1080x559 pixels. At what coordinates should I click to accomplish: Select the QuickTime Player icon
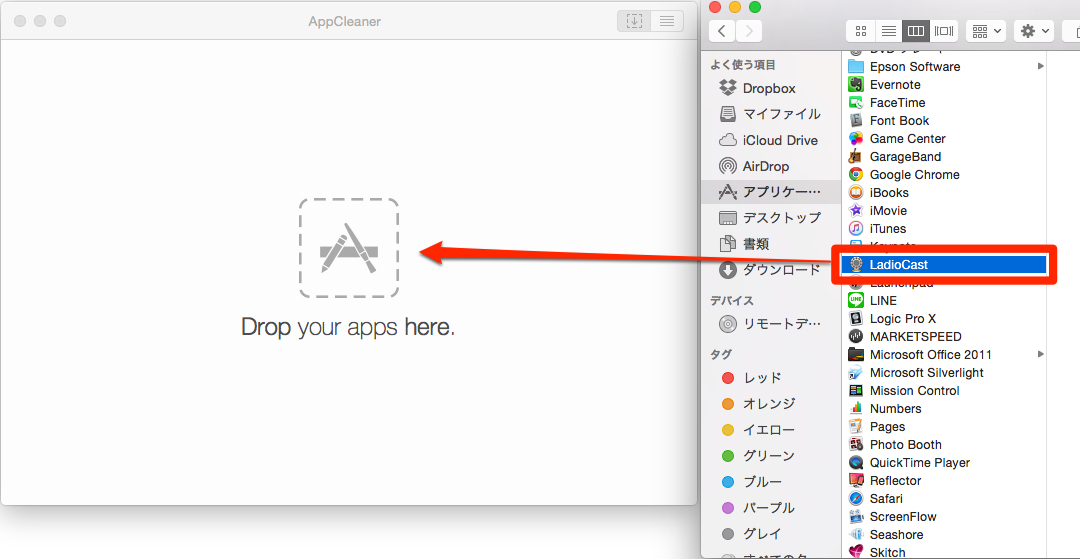tap(856, 463)
